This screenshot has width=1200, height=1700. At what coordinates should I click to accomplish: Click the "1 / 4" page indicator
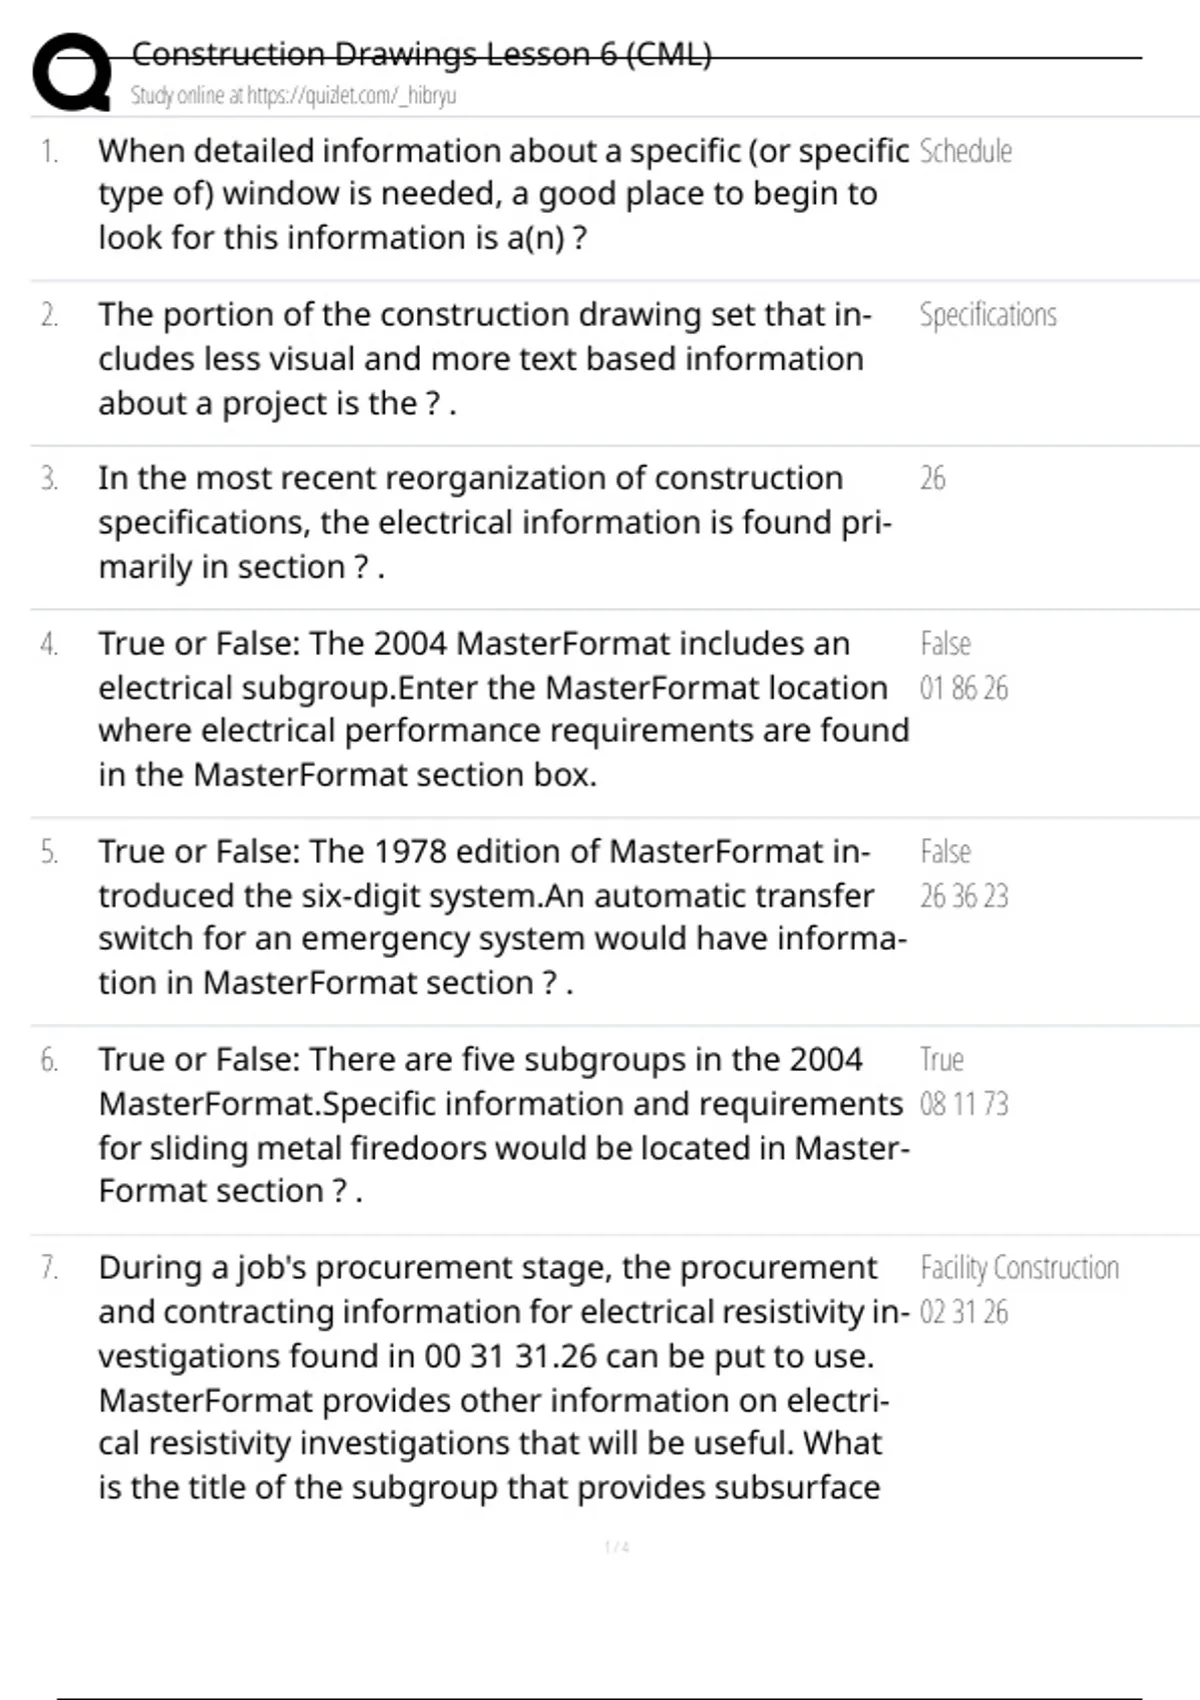617,1547
